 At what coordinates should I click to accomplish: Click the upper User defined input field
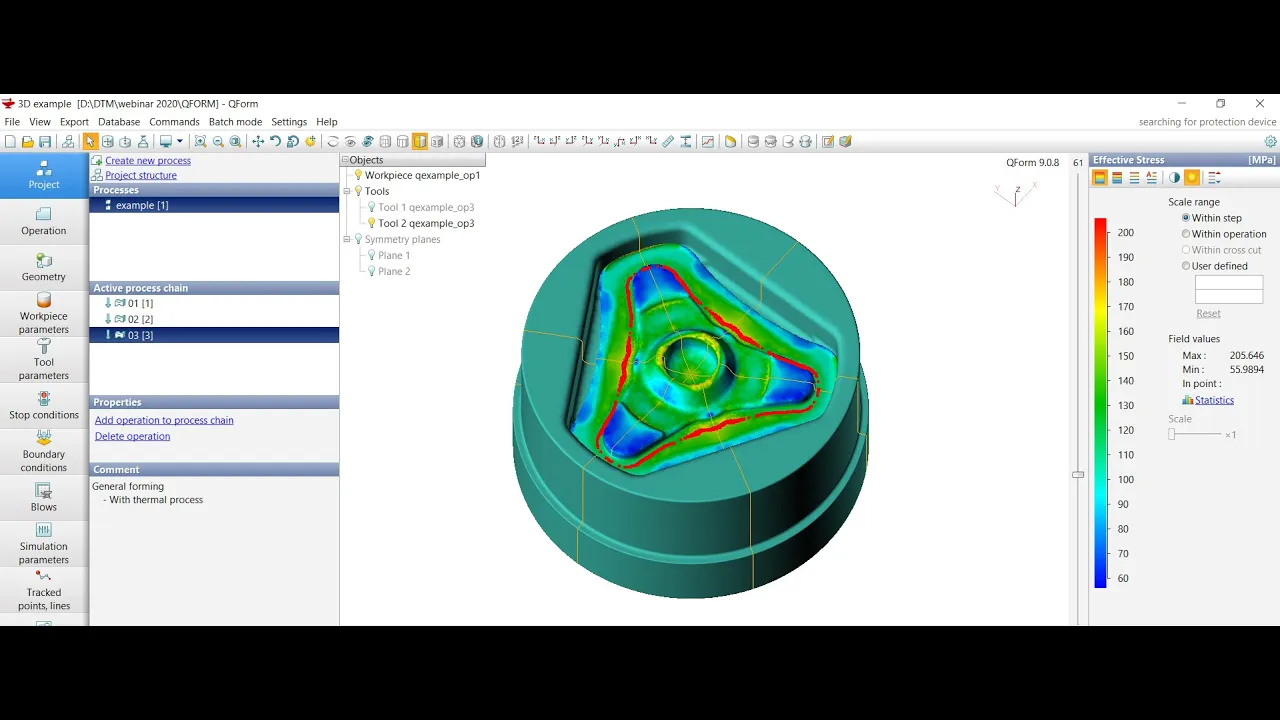[1229, 283]
